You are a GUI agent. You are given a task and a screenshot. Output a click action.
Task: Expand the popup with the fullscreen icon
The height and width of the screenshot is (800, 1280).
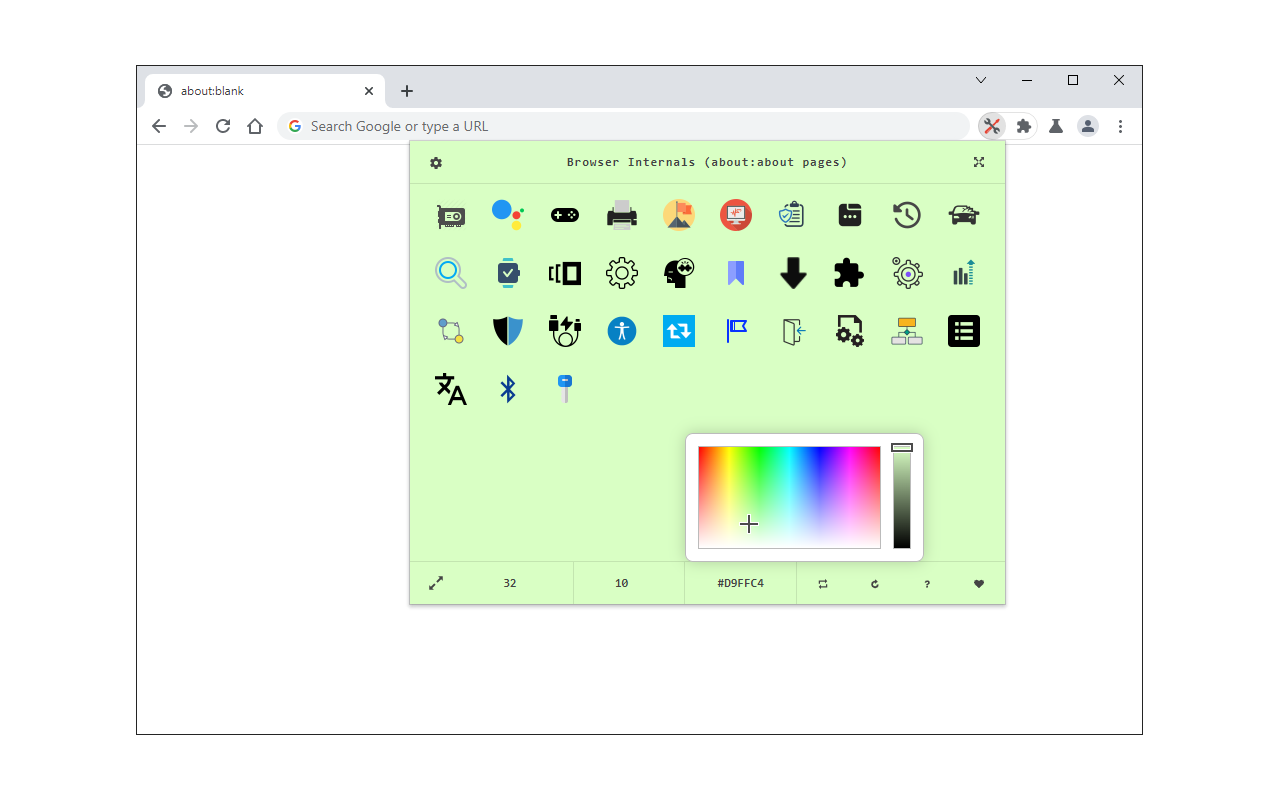point(978,161)
